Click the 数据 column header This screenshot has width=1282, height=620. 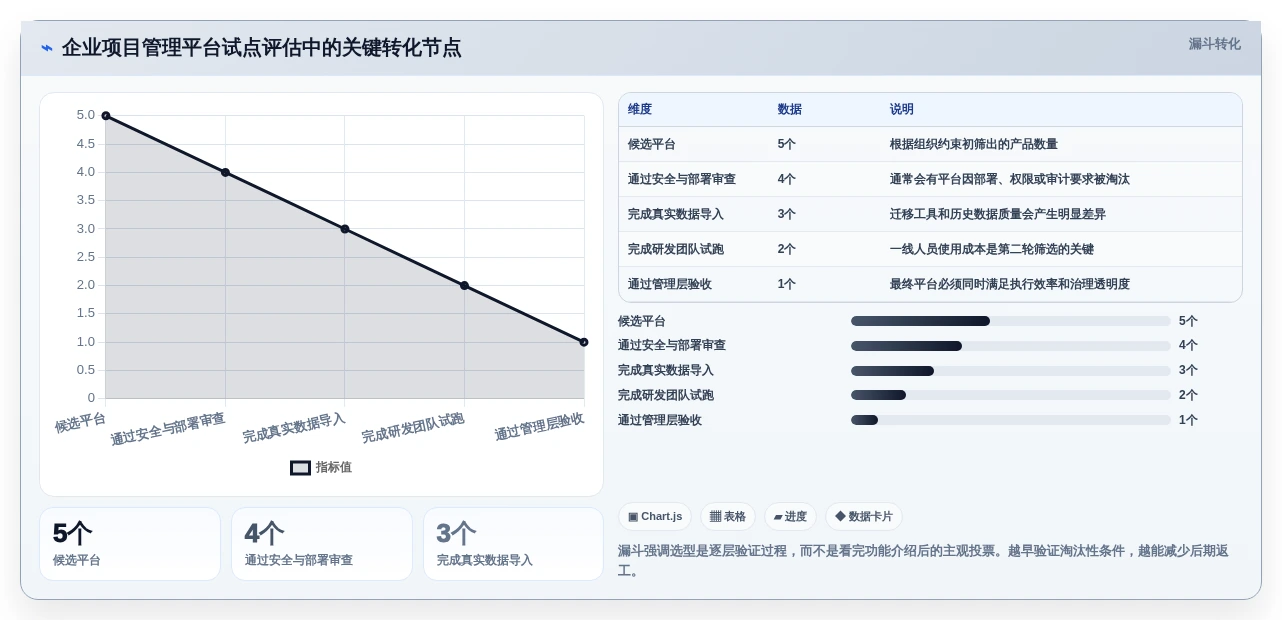pos(789,109)
